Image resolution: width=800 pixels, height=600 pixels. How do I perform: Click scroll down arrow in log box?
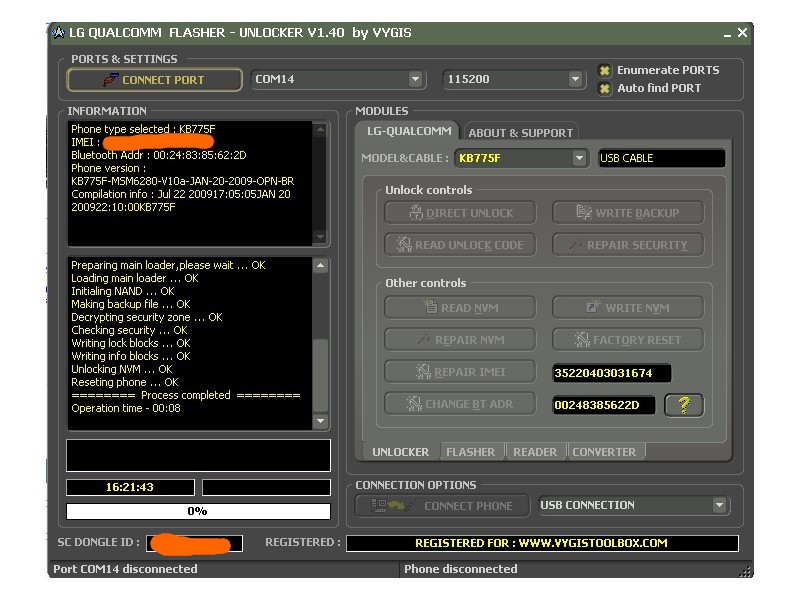click(x=320, y=421)
